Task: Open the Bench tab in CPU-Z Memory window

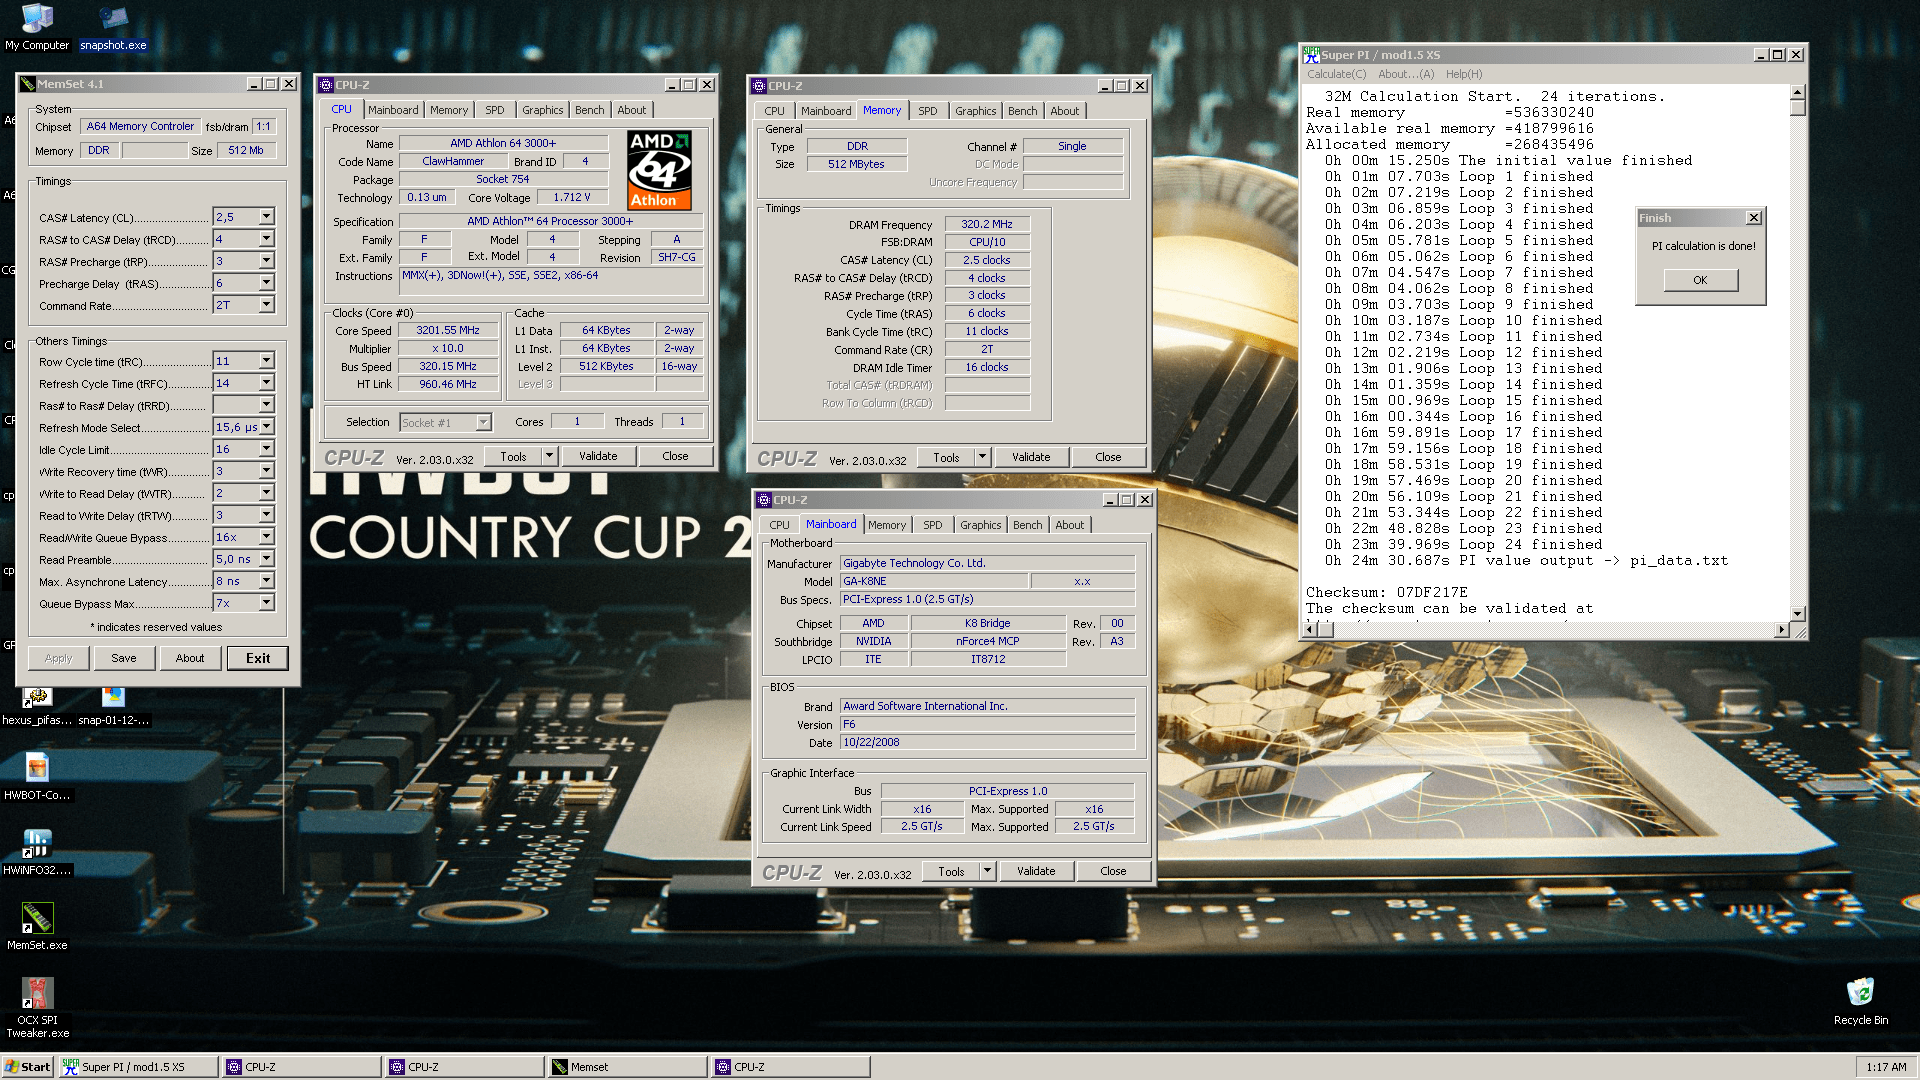Action: pos(1023,111)
